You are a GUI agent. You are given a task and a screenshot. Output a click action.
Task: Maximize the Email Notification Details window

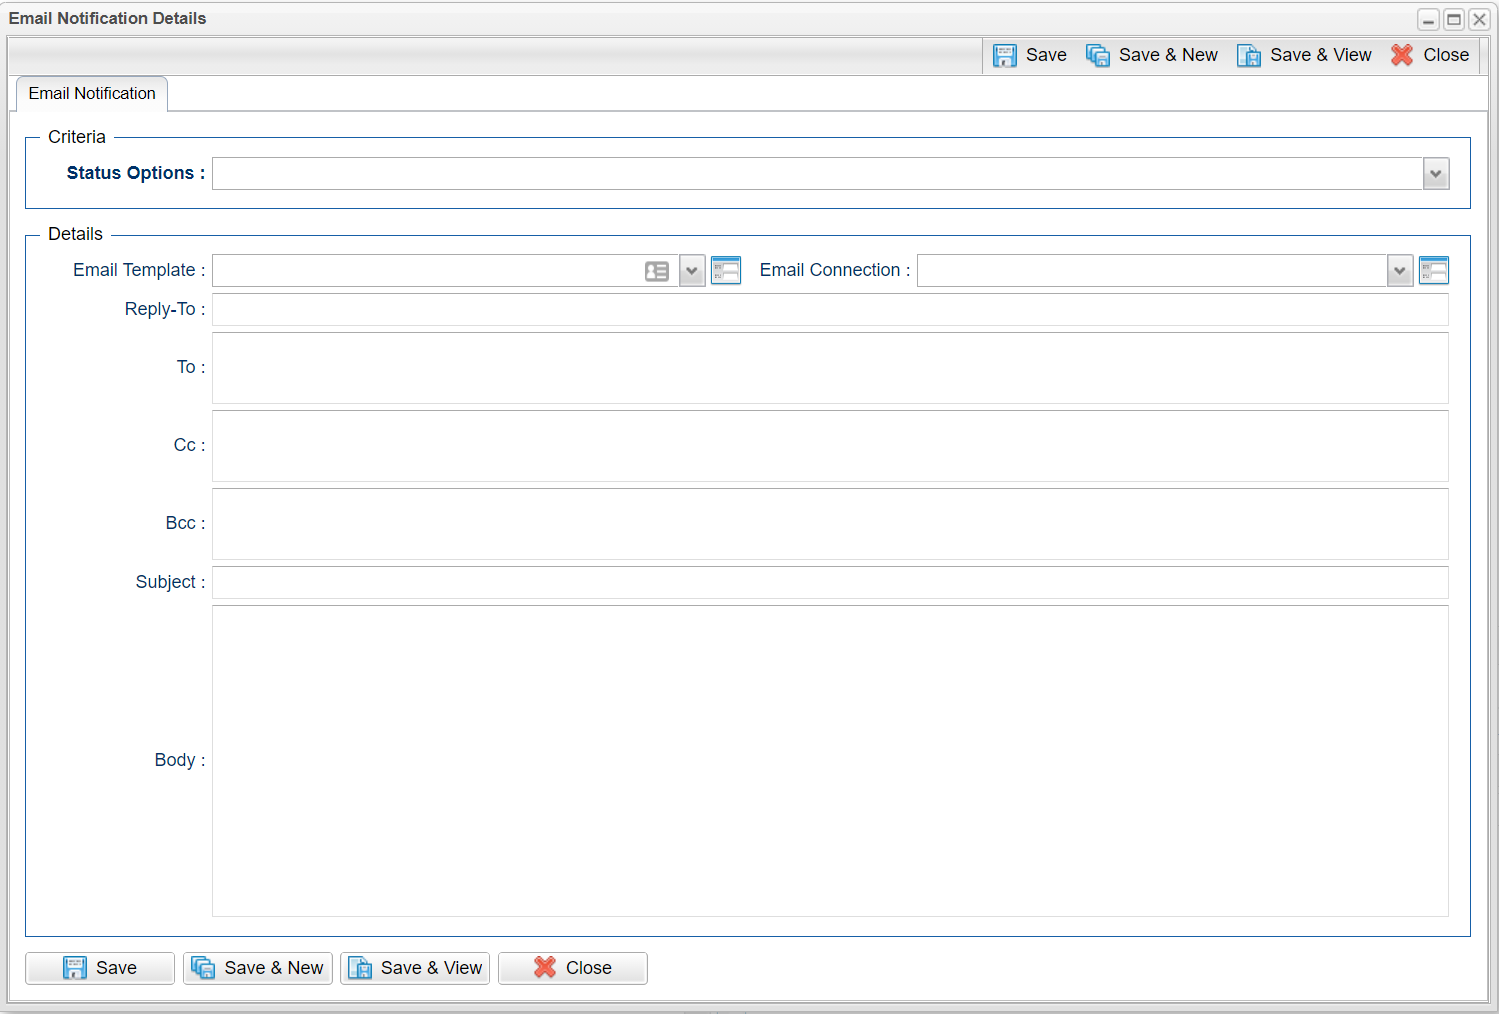coord(1454,20)
